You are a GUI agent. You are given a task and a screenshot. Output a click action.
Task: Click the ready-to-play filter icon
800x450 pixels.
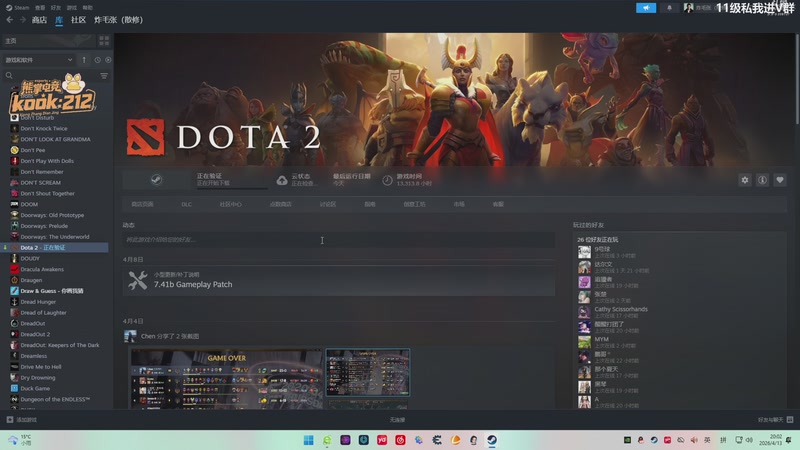[x=108, y=60]
